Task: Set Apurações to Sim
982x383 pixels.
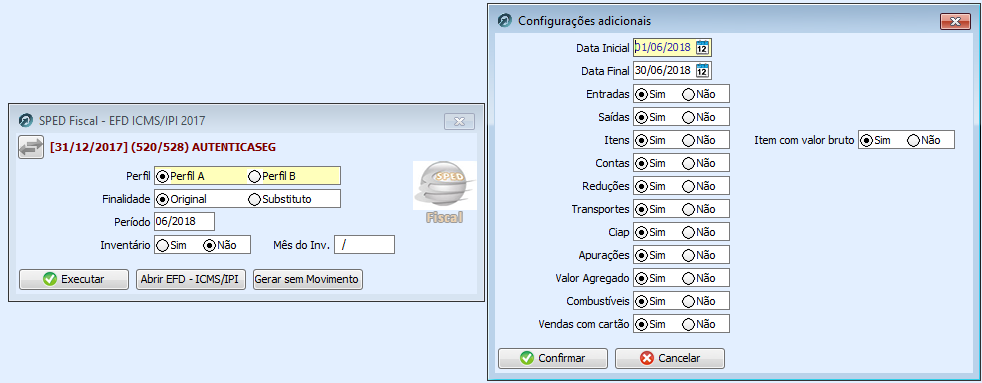Action: coord(650,255)
